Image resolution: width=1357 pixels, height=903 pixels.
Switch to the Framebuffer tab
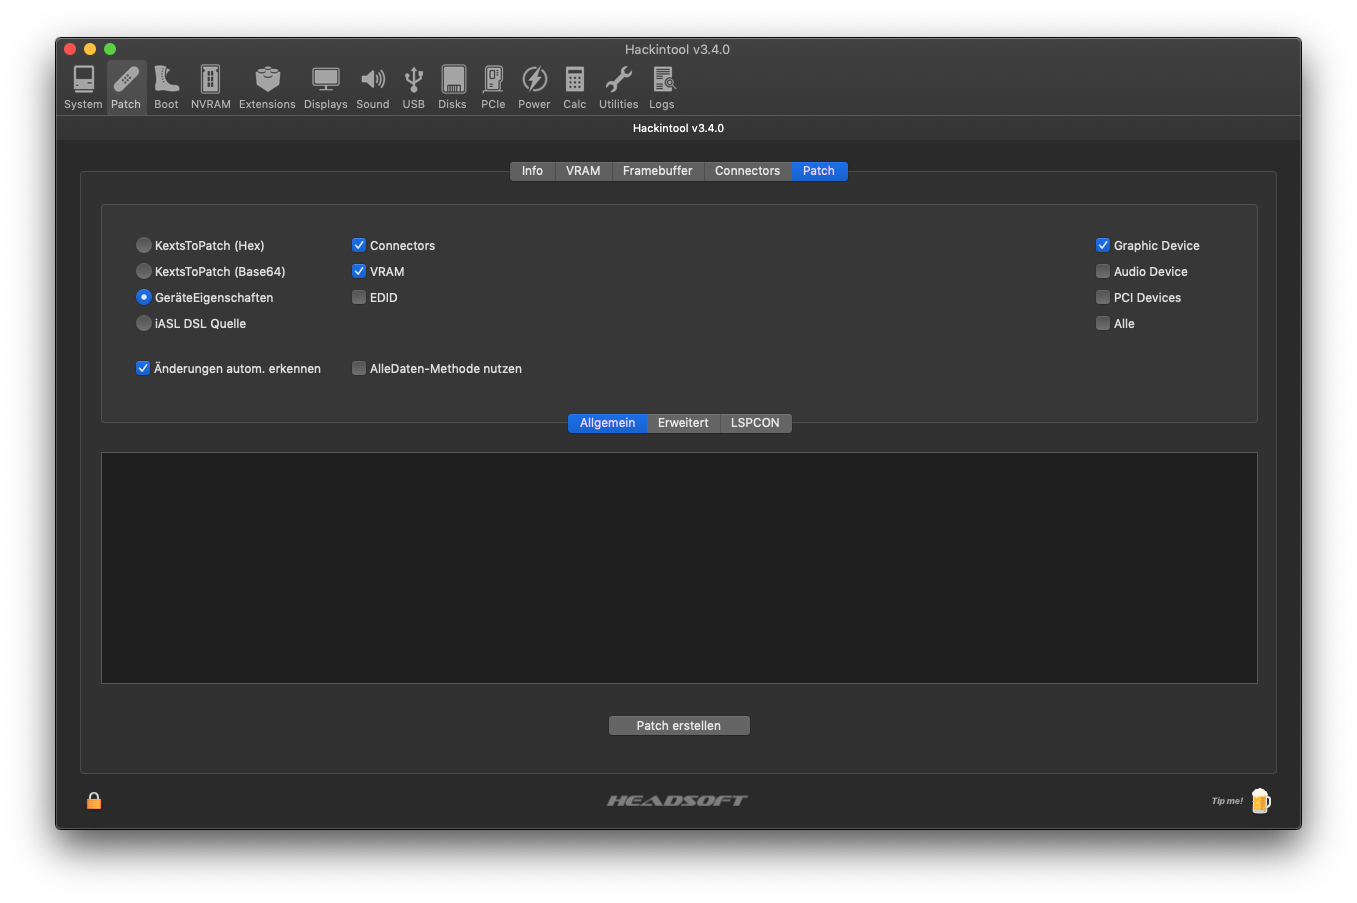(657, 171)
